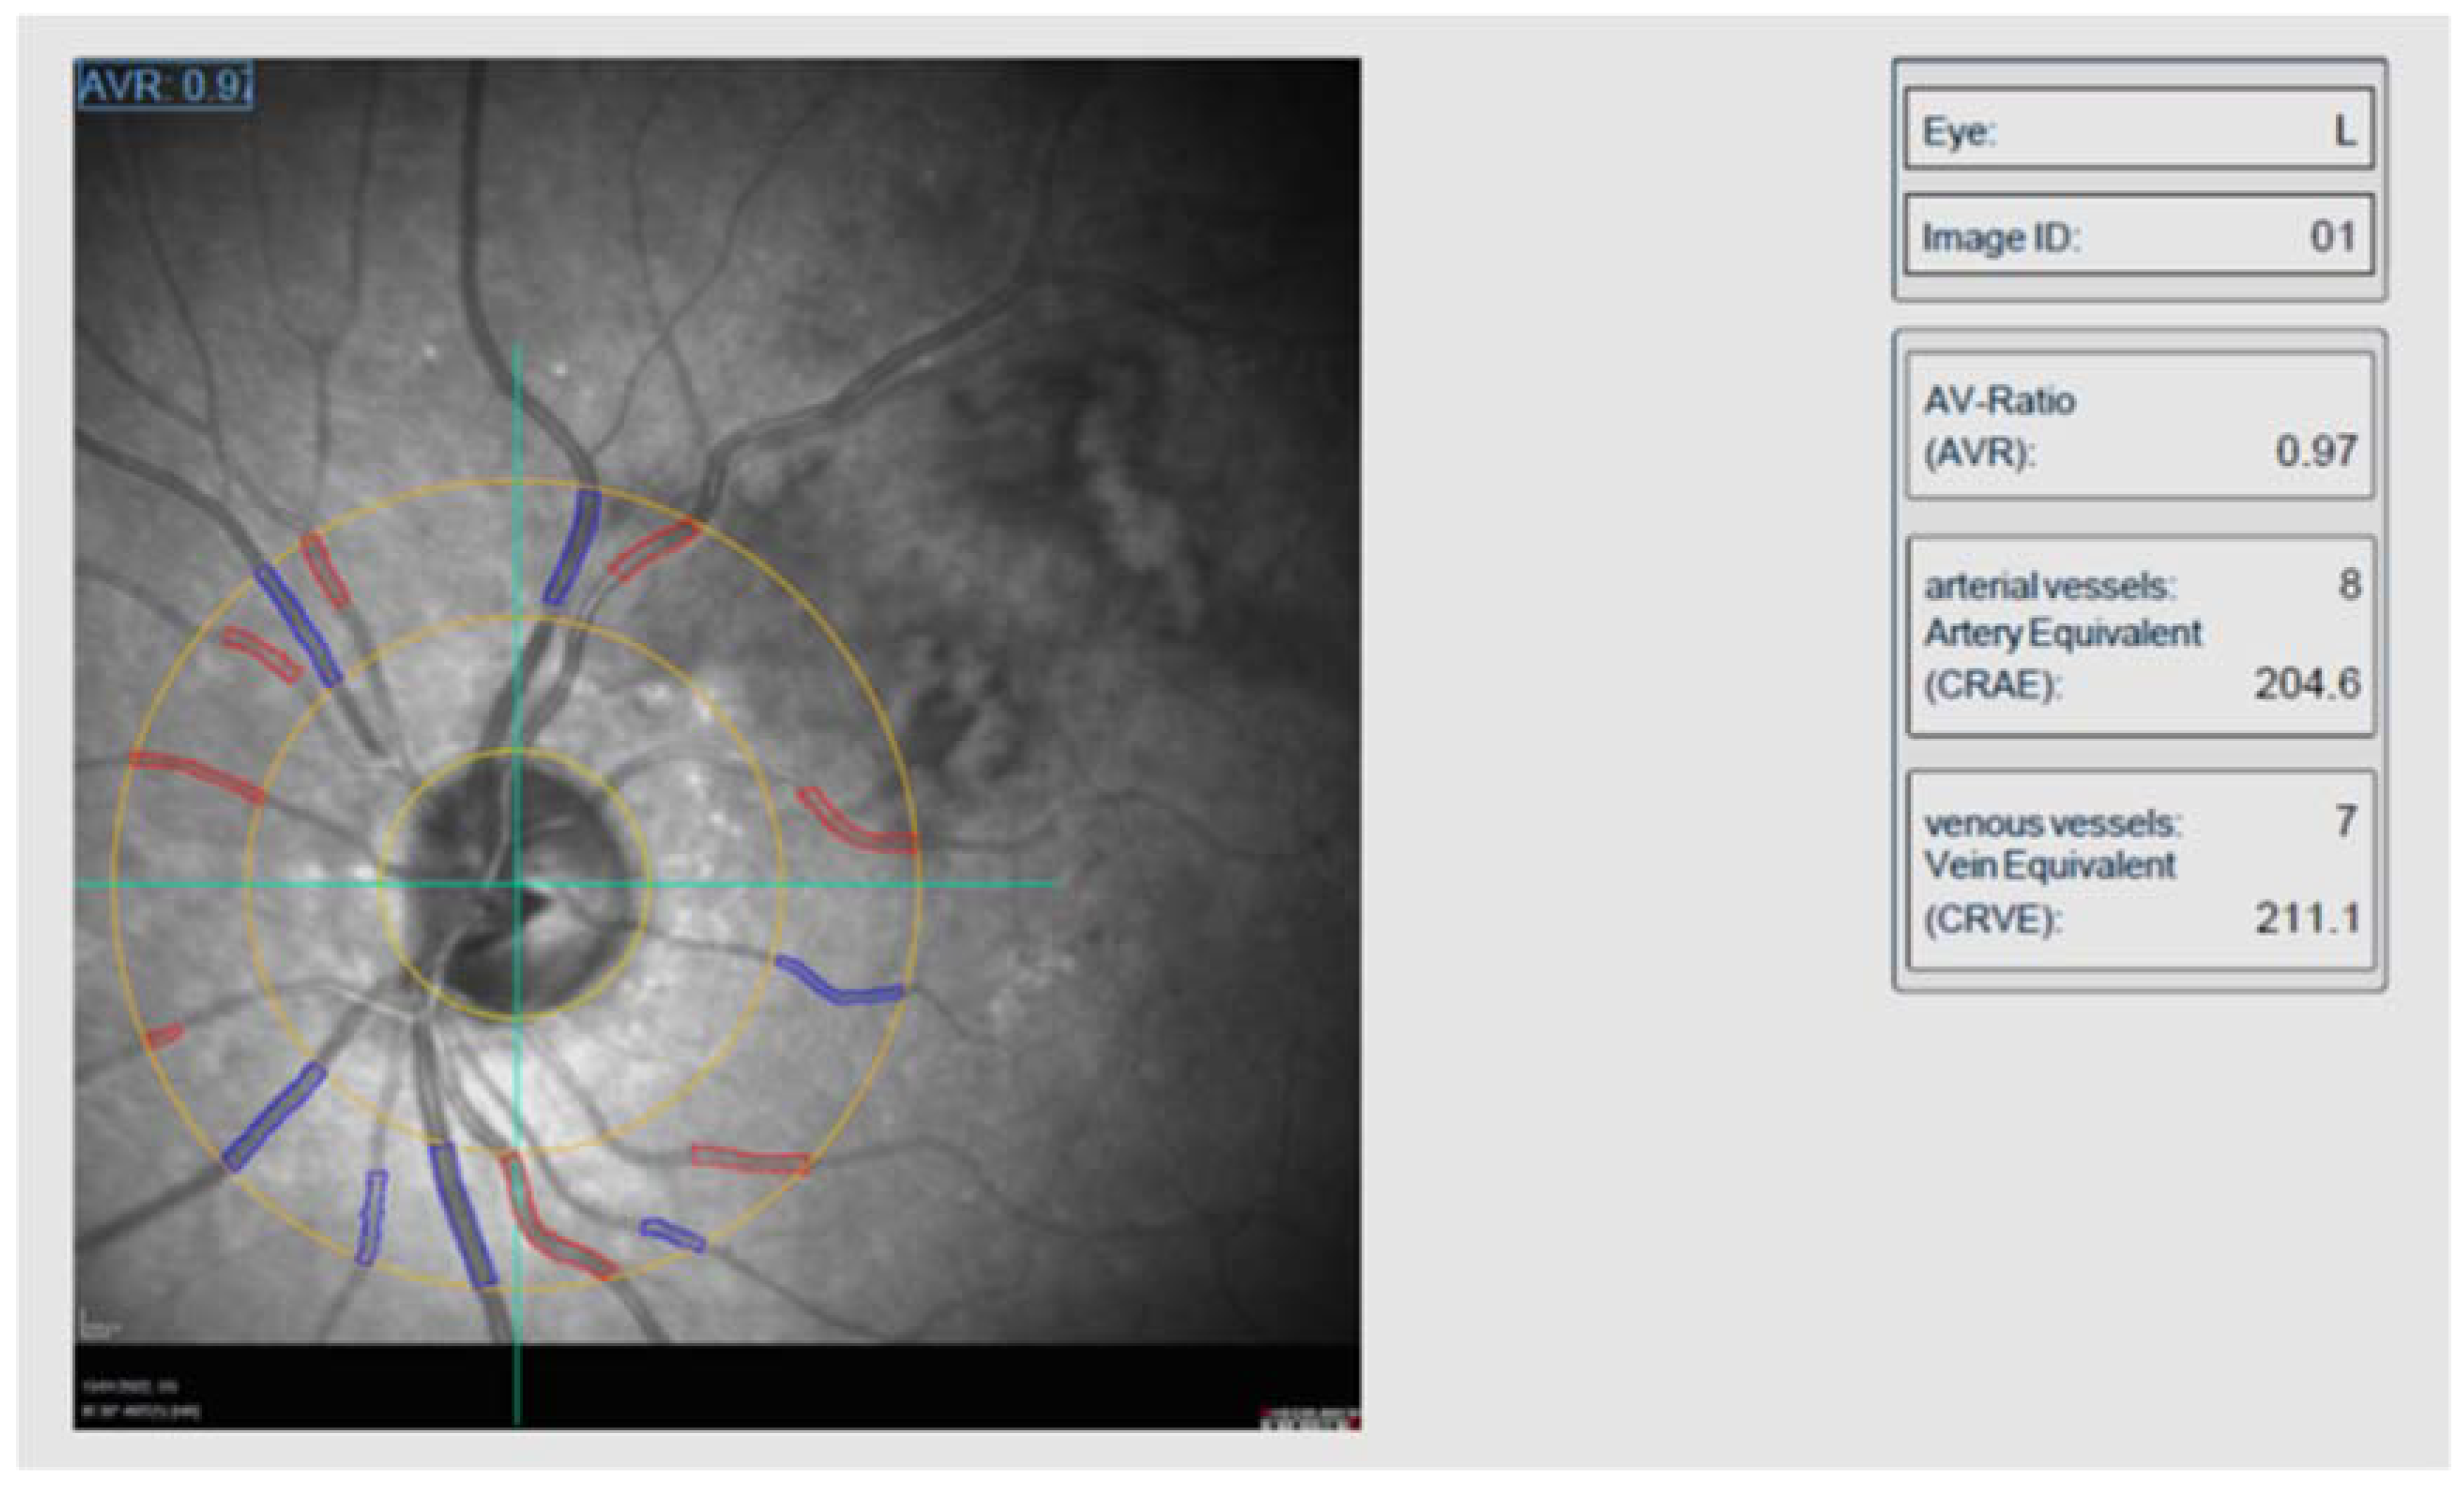Click the CRVE value 211.1
The image size is (2464, 1488).
click(x=2306, y=918)
